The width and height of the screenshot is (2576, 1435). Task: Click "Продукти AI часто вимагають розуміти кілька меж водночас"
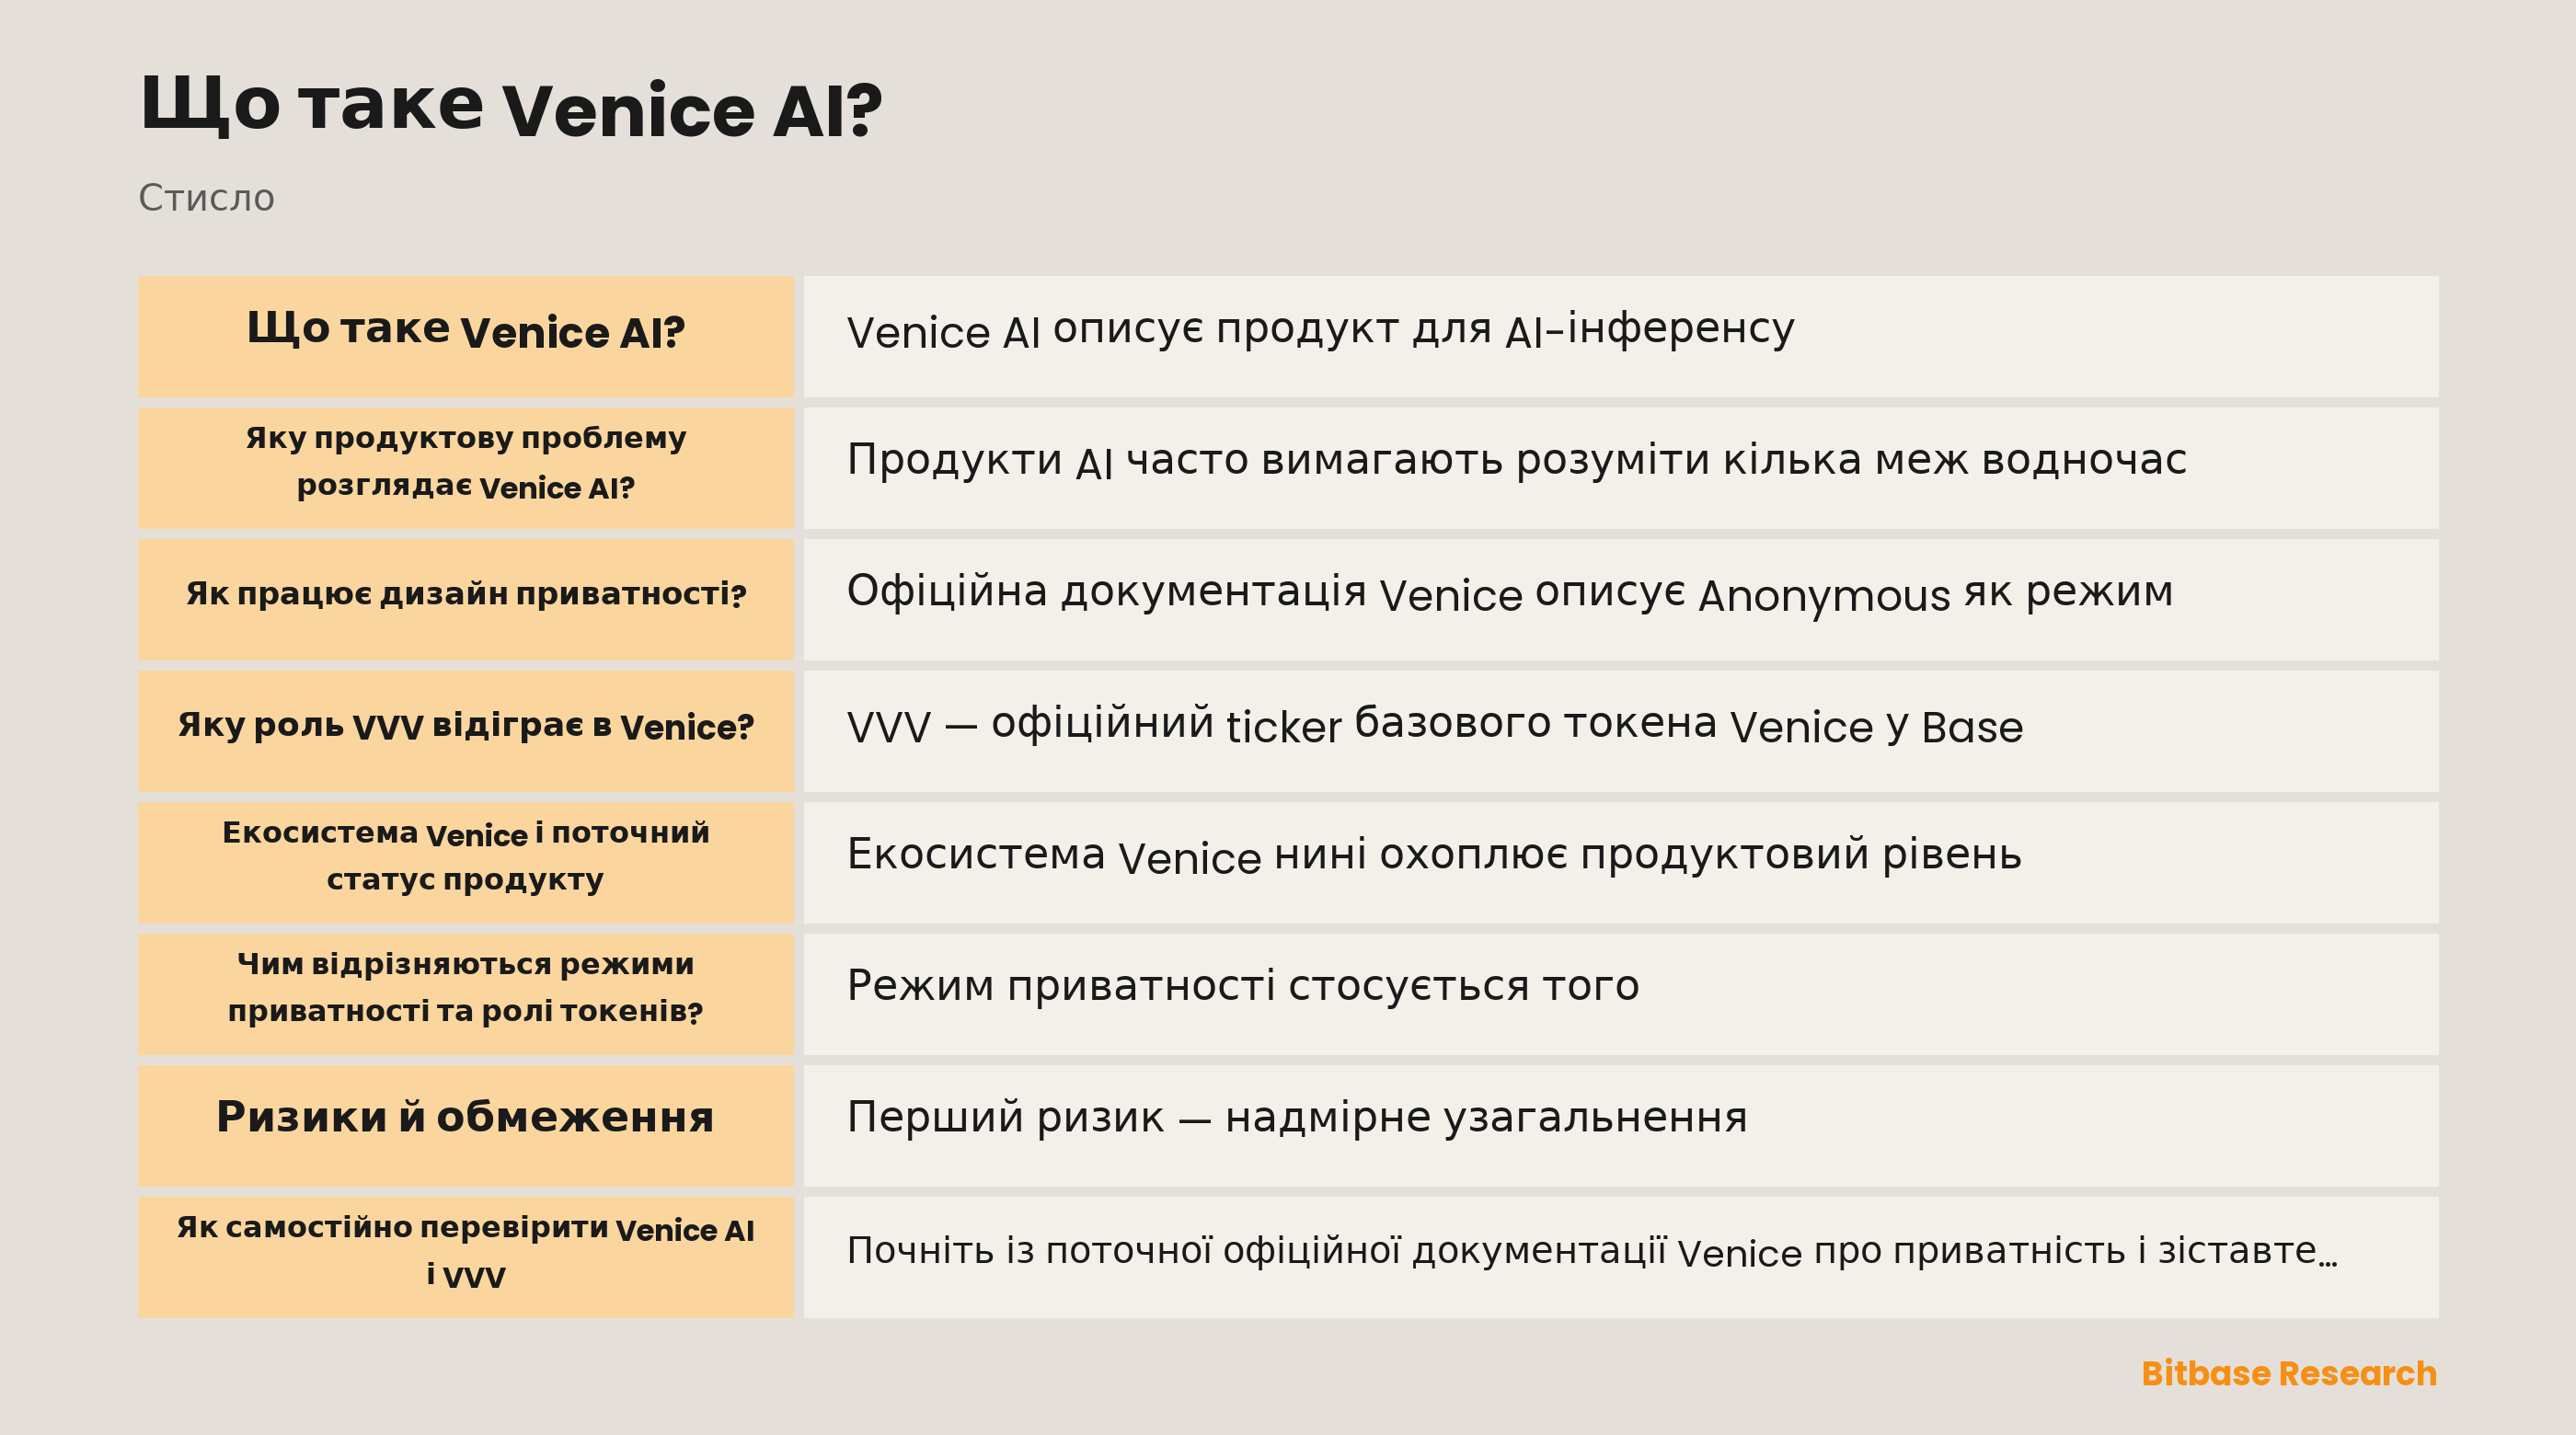tap(1516, 461)
